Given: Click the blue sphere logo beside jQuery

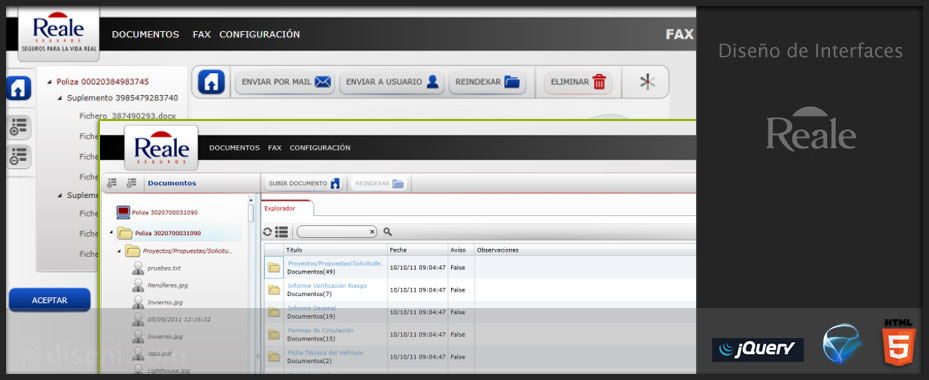Looking at the screenshot, I should [842, 344].
